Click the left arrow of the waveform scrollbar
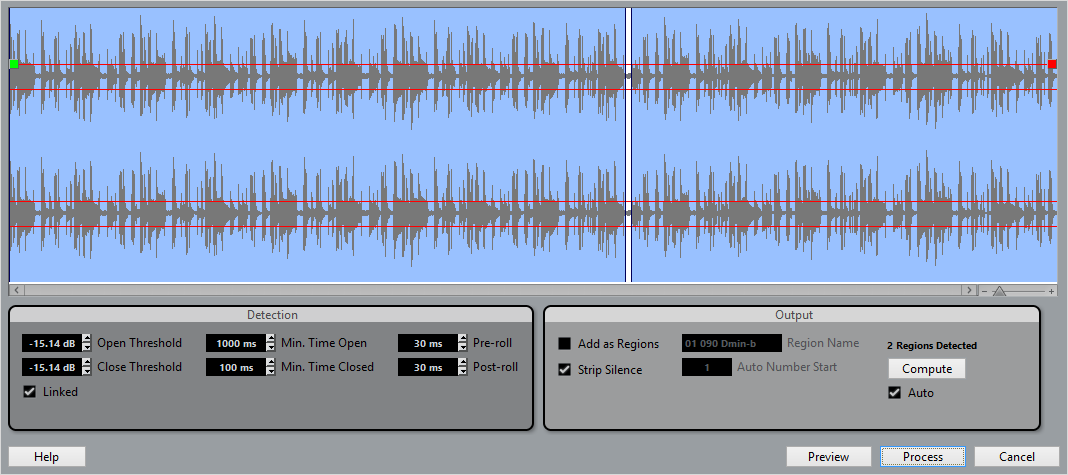The width and height of the screenshot is (1068, 475). coord(16,290)
